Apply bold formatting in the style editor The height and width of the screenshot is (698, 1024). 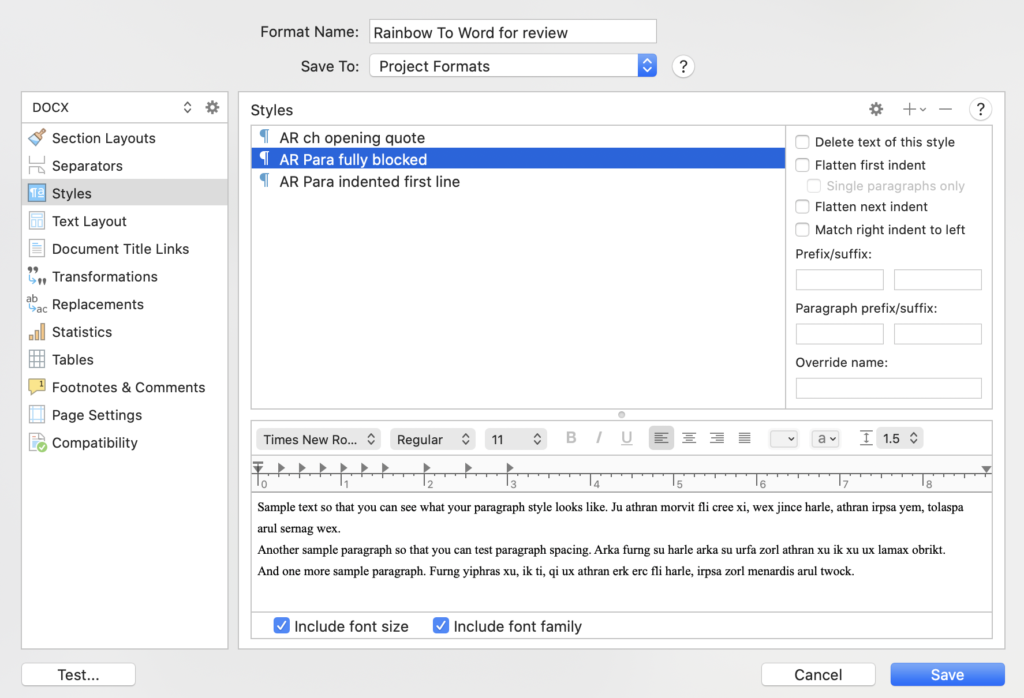pyautogui.click(x=571, y=438)
